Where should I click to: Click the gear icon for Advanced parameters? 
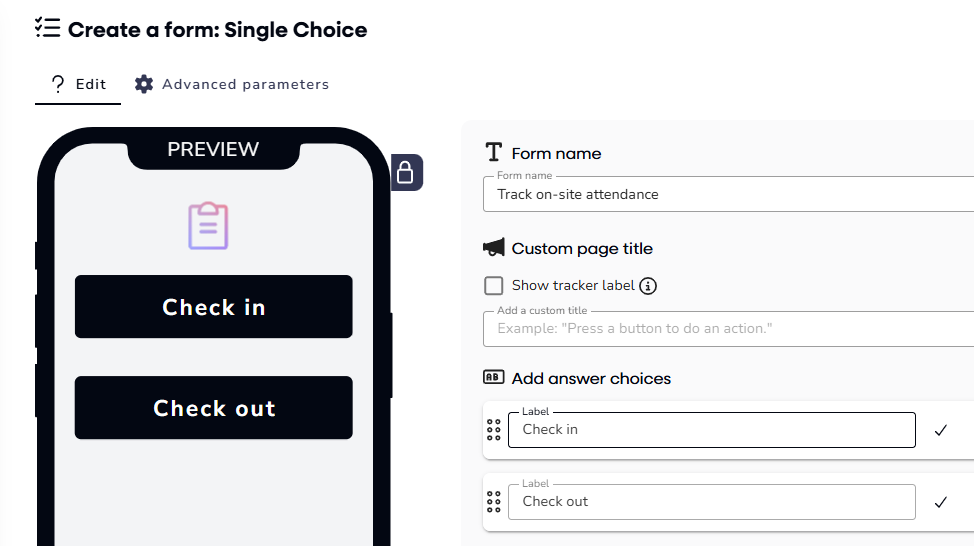pos(144,84)
